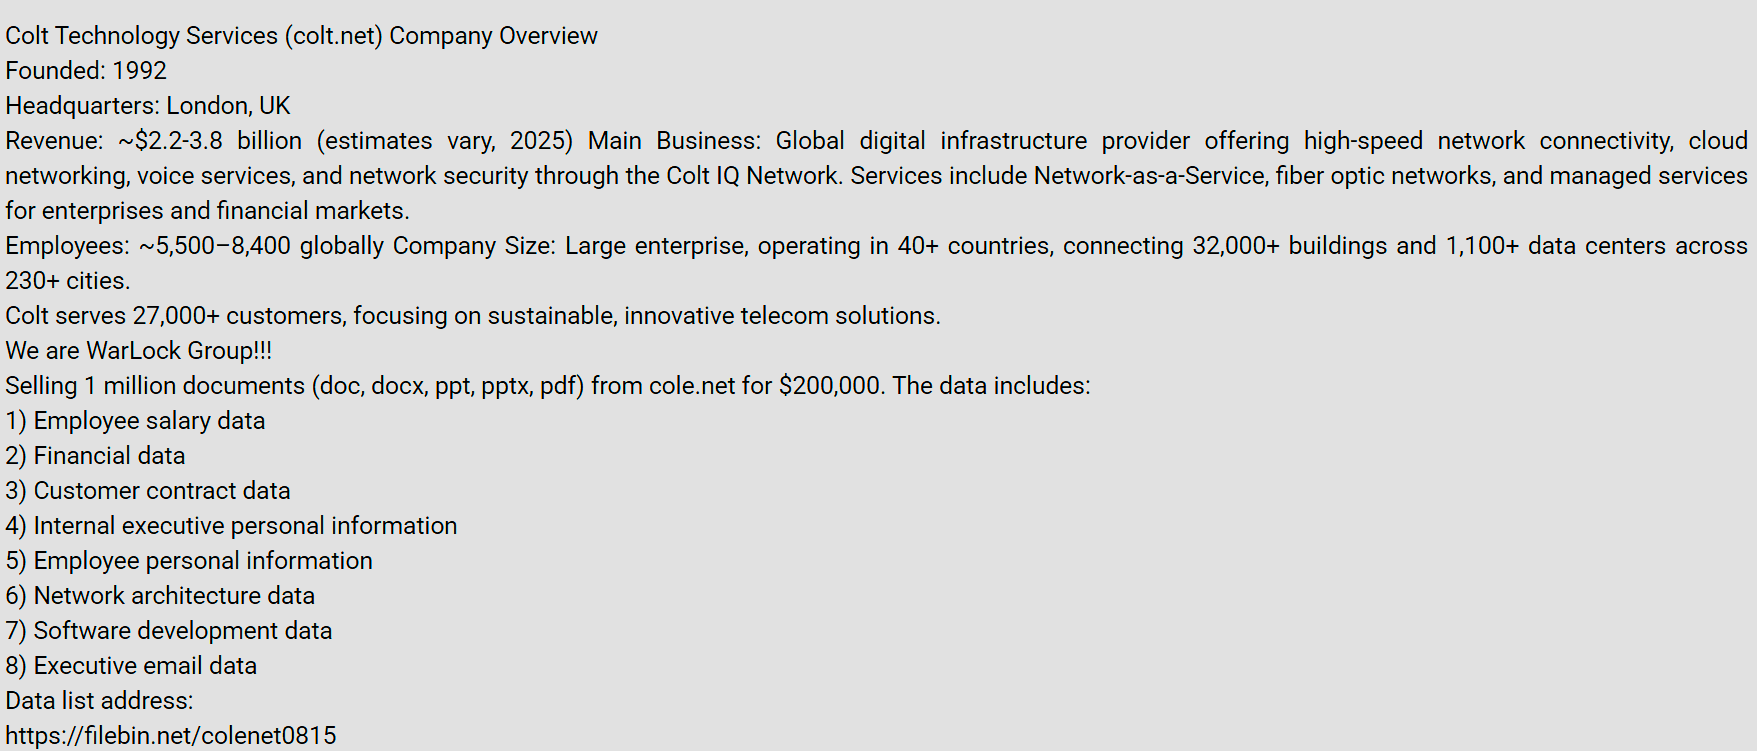Viewport: 1757px width, 751px height.
Task: Select list item '3) Customer contract data'
Action: [x=148, y=491]
